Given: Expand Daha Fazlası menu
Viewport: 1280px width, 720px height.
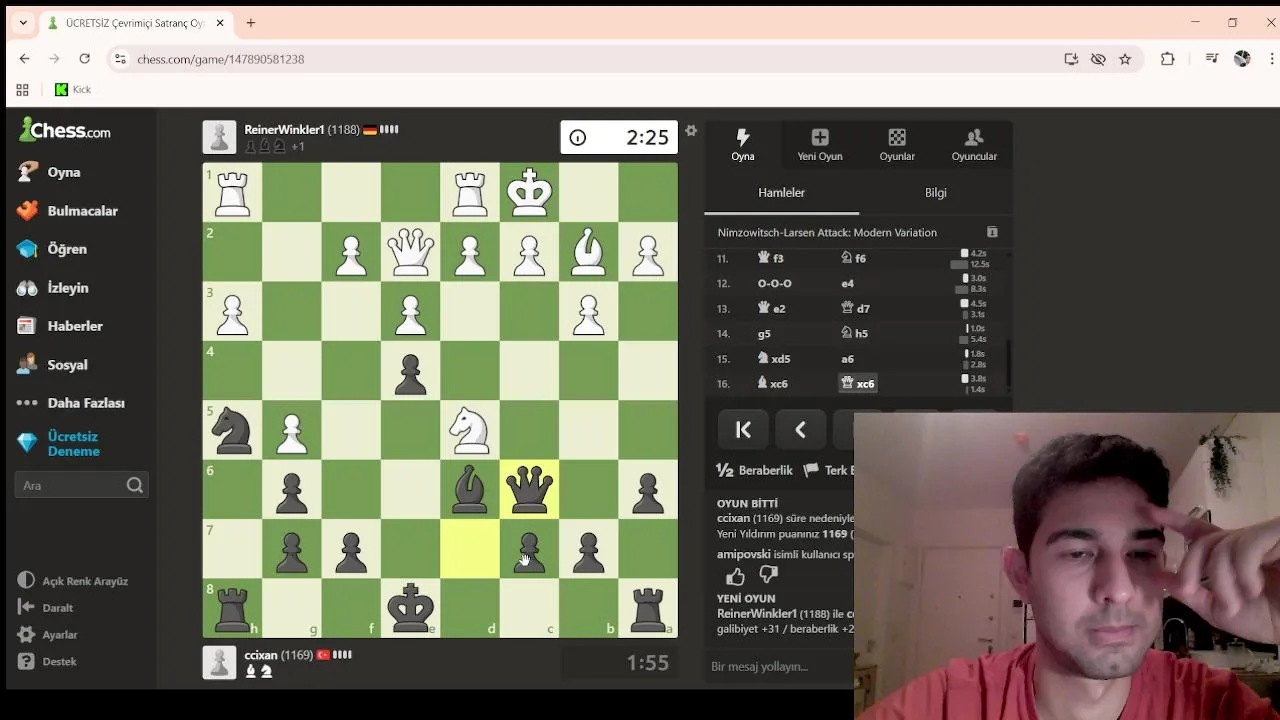Looking at the screenshot, I should (71, 403).
